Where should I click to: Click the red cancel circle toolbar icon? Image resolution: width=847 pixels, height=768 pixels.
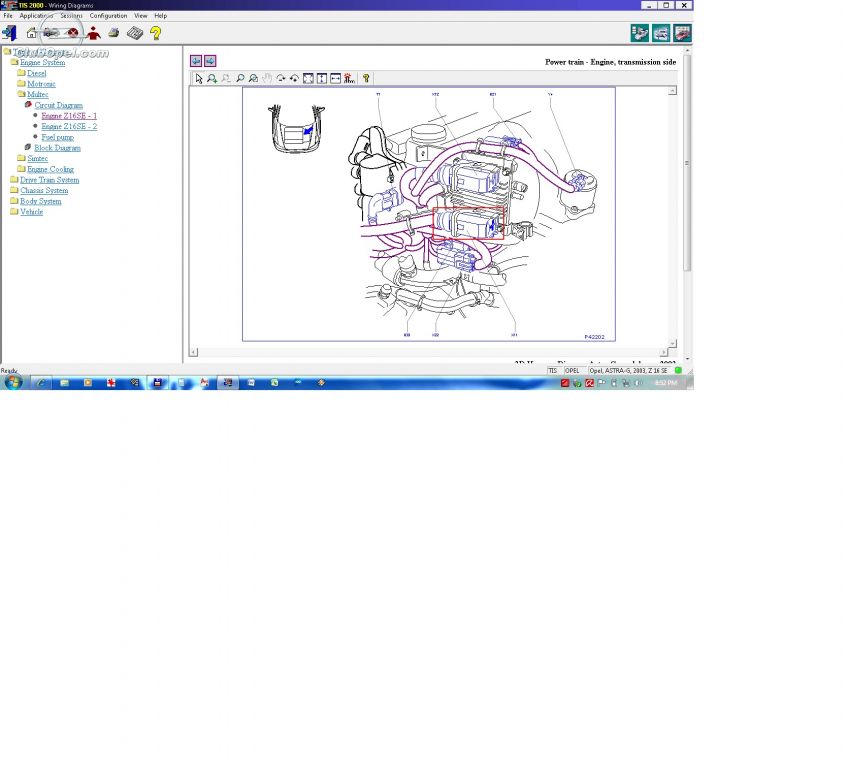pos(72,33)
